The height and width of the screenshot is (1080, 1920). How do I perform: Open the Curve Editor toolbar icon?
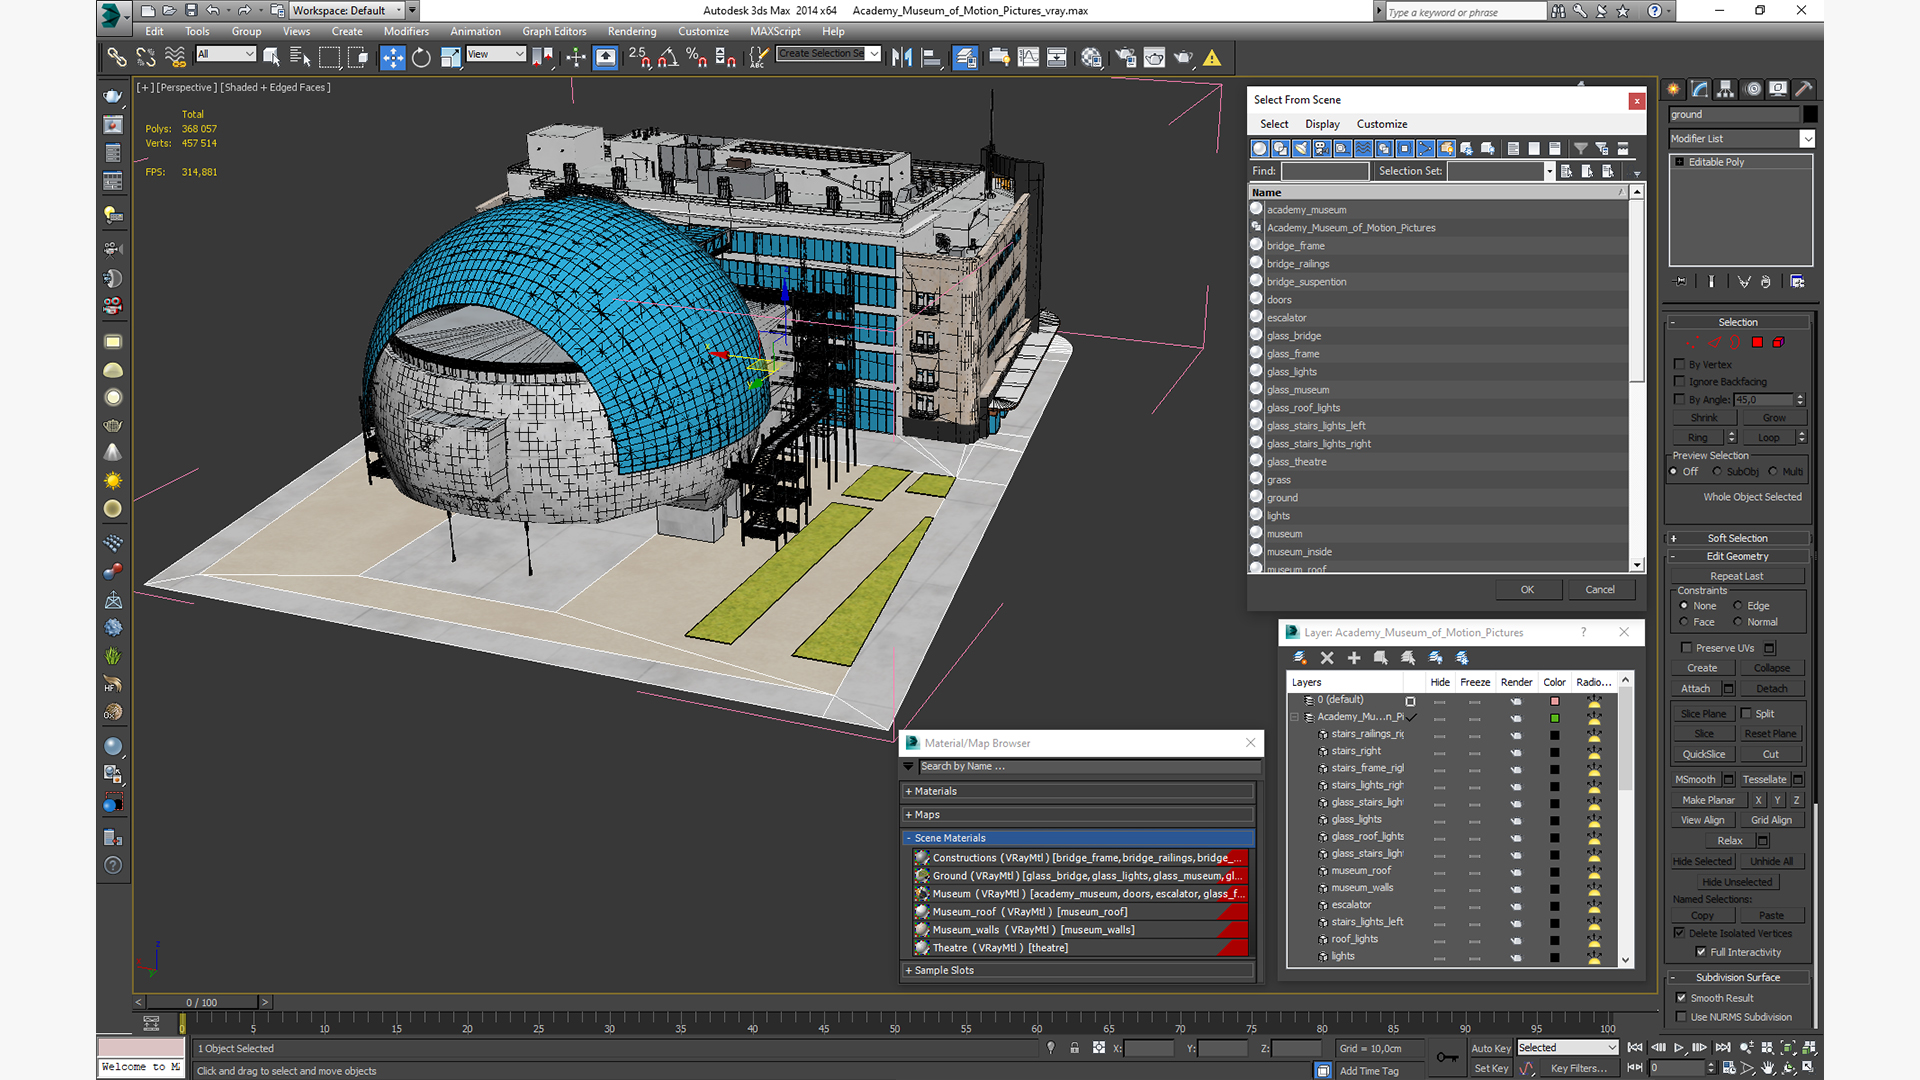1028,58
